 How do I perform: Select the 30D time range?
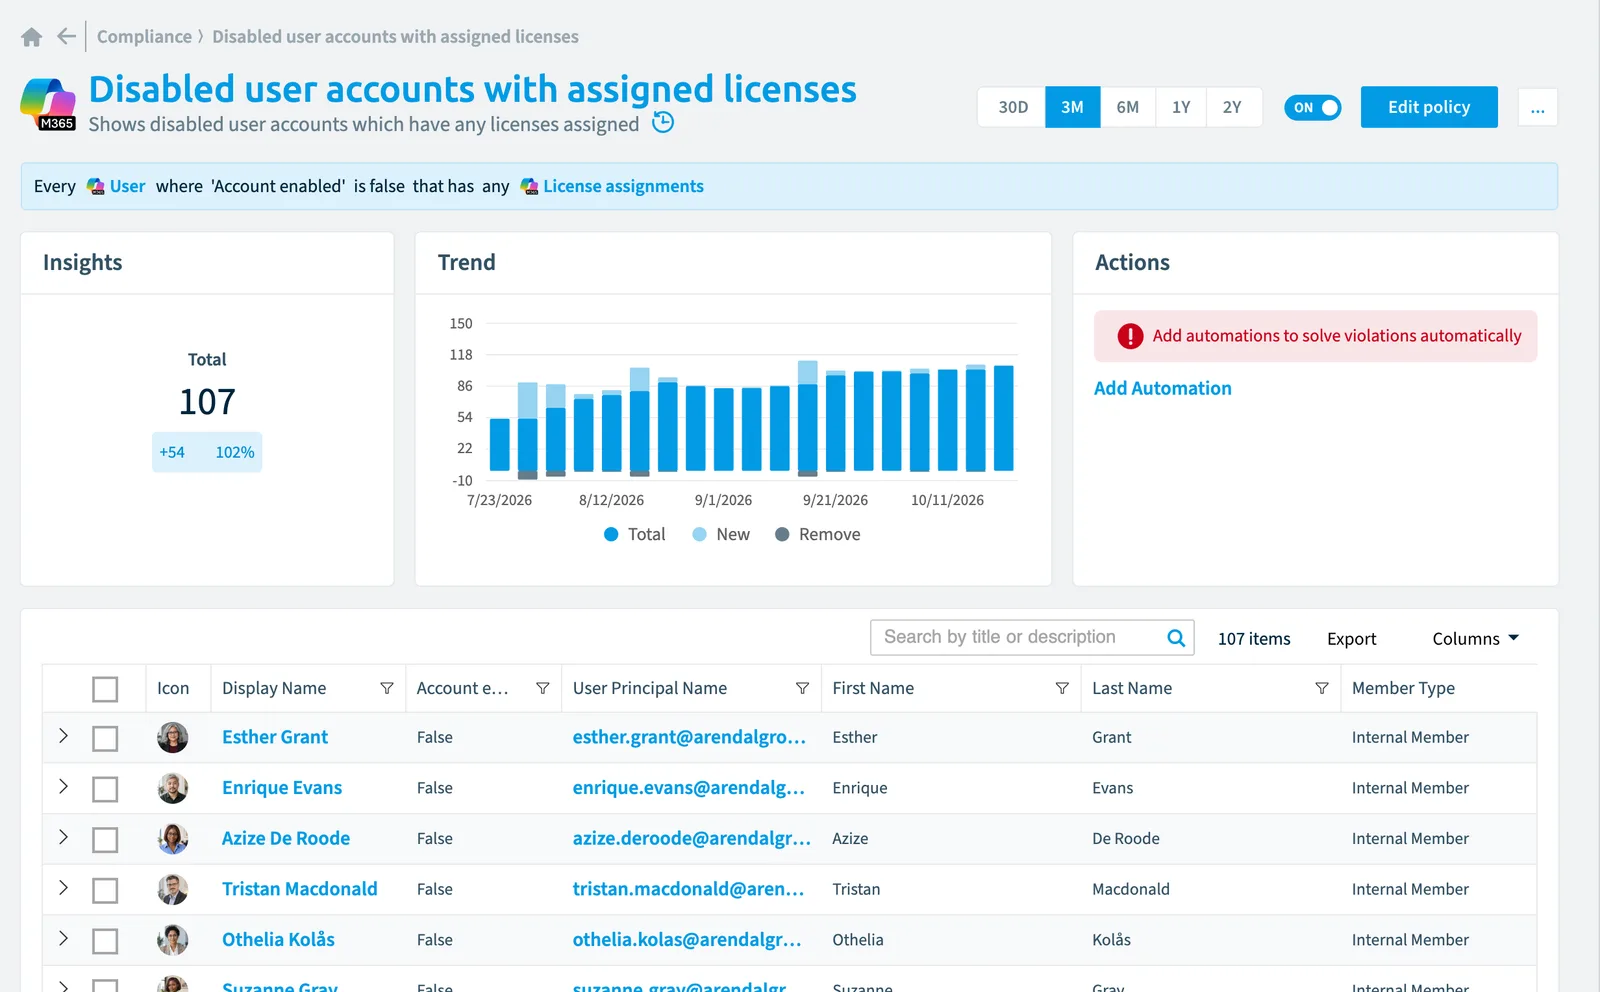pos(1012,107)
